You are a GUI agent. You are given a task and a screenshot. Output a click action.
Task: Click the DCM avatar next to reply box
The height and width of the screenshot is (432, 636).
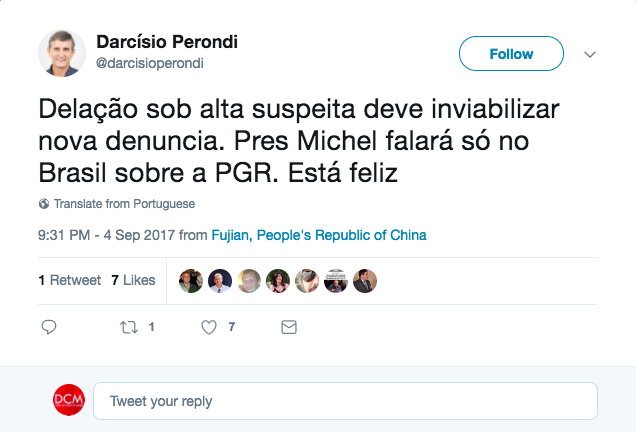[68, 401]
